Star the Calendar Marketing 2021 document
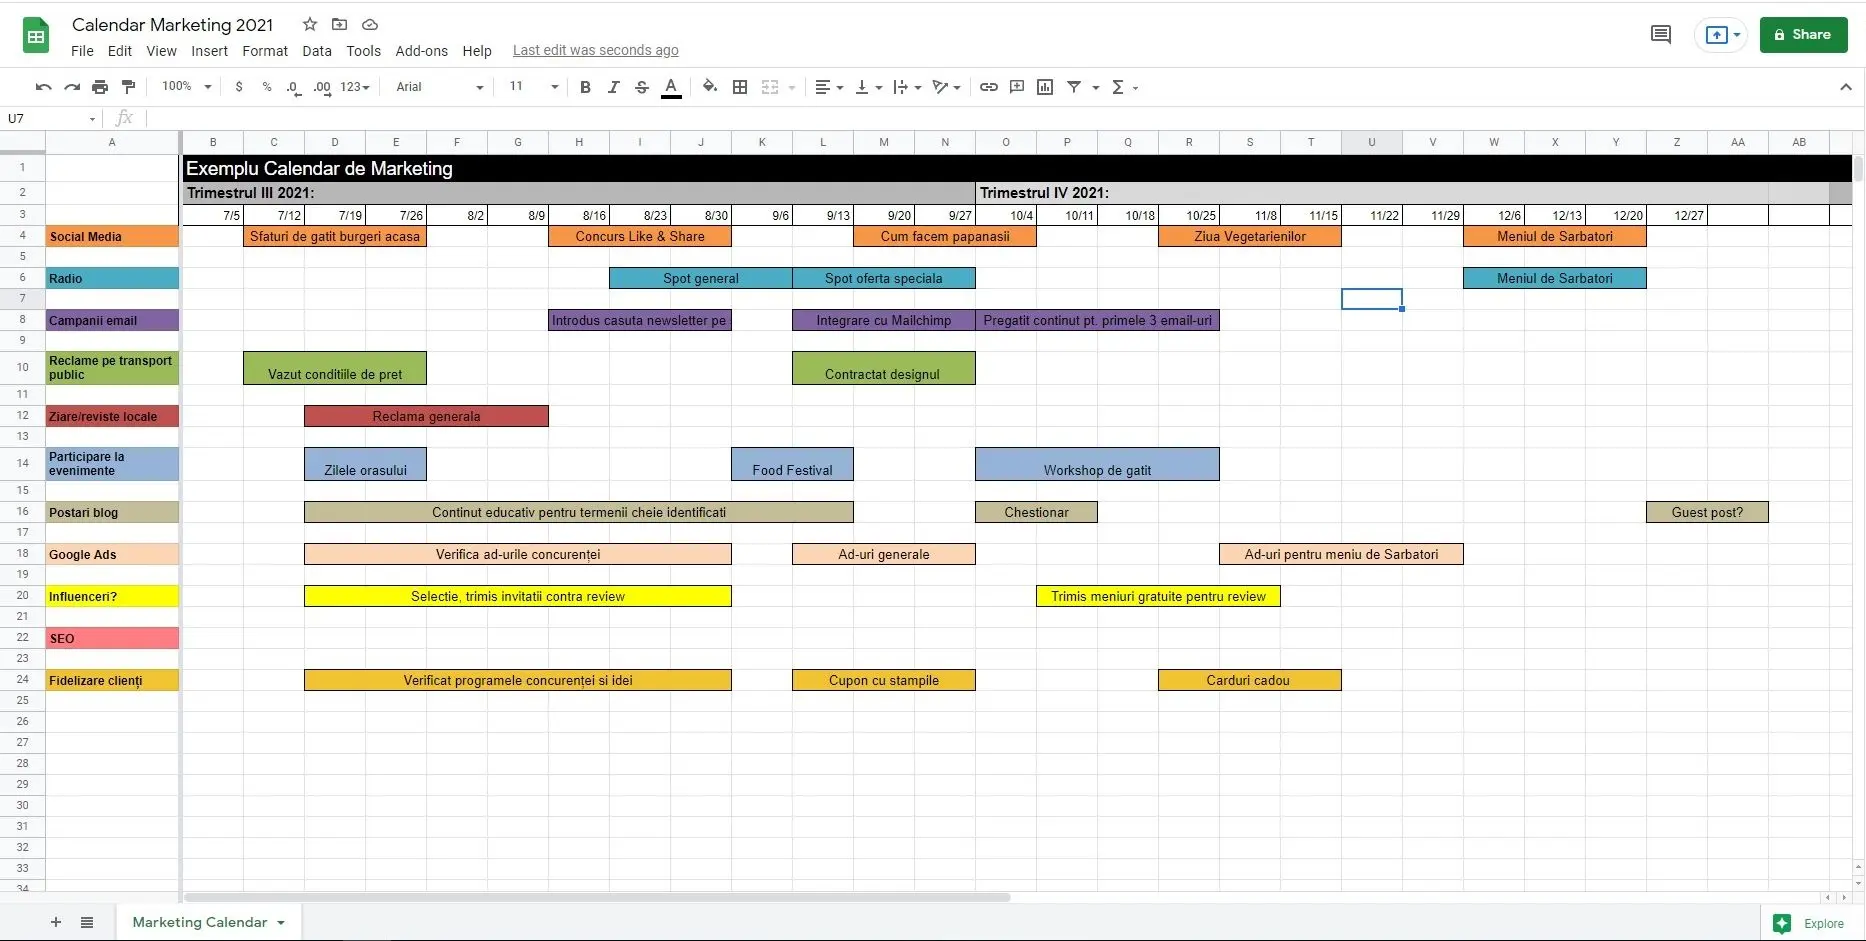Viewport: 1866px width, 941px height. pos(308,24)
